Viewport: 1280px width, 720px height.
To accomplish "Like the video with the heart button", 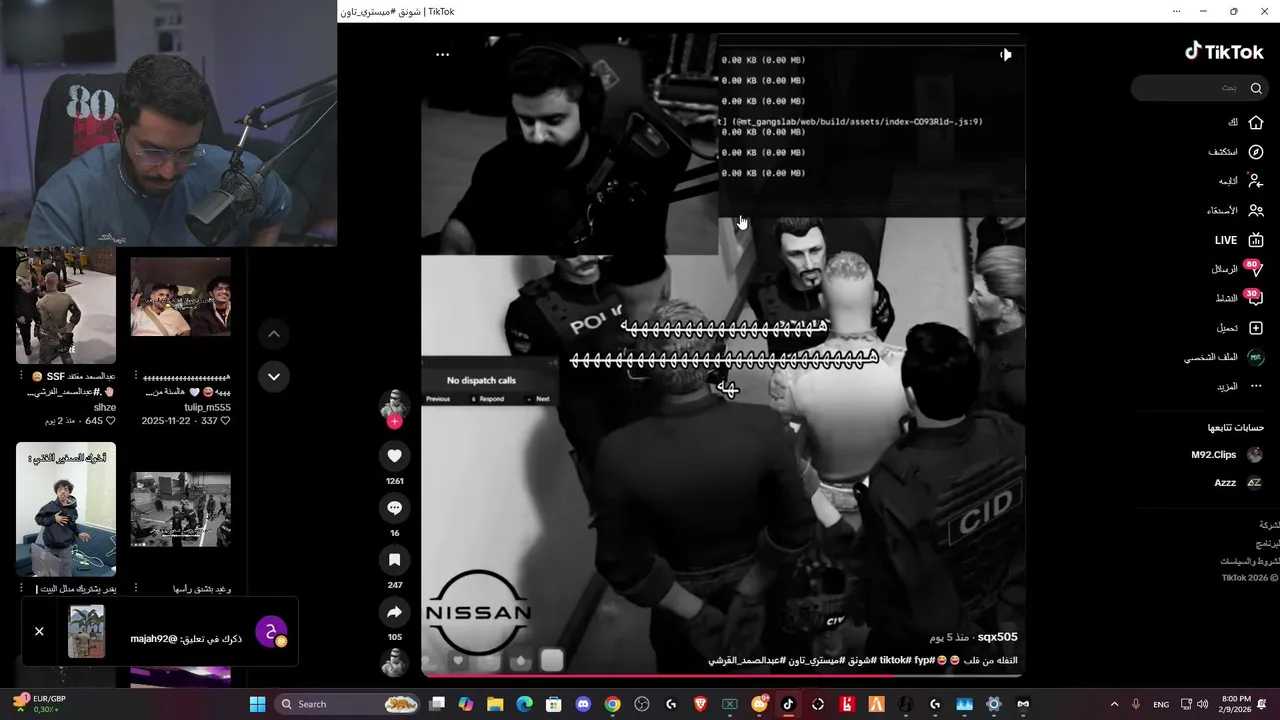I will click(394, 456).
